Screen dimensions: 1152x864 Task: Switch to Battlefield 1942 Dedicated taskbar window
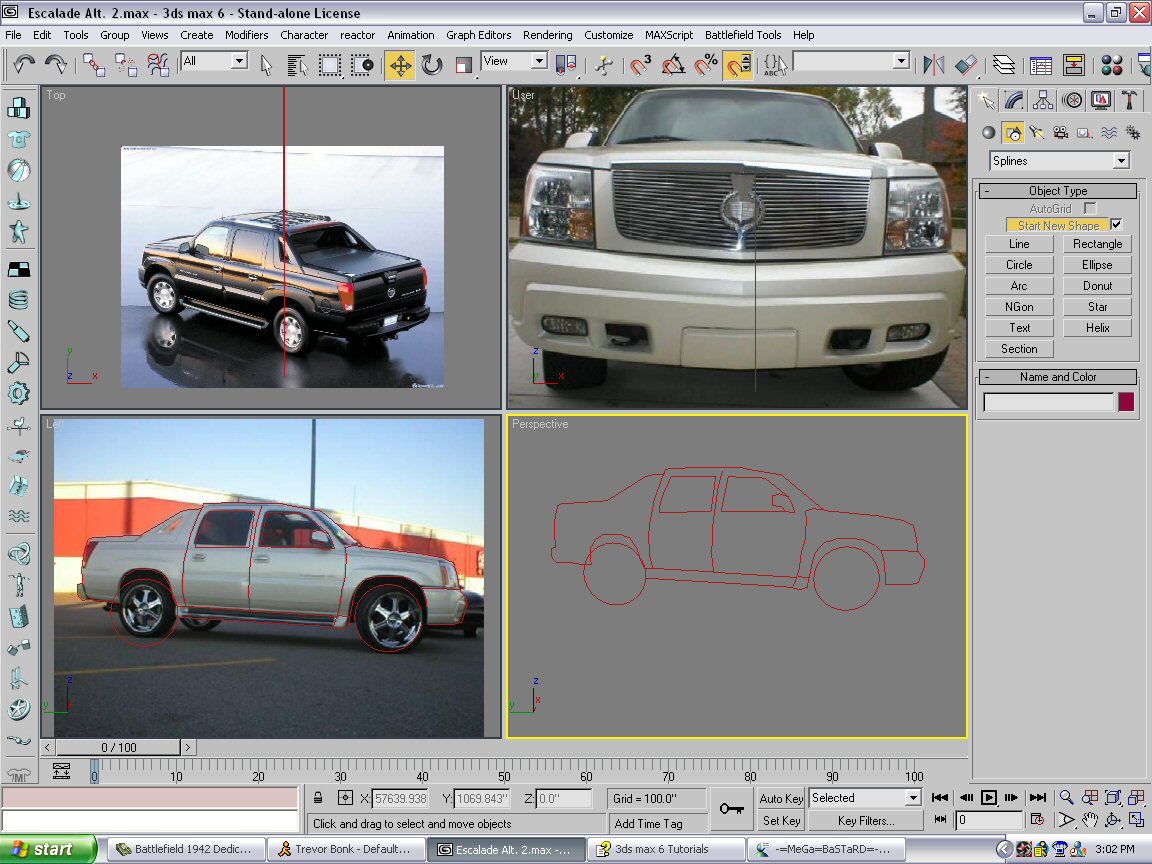pyautogui.click(x=185, y=849)
